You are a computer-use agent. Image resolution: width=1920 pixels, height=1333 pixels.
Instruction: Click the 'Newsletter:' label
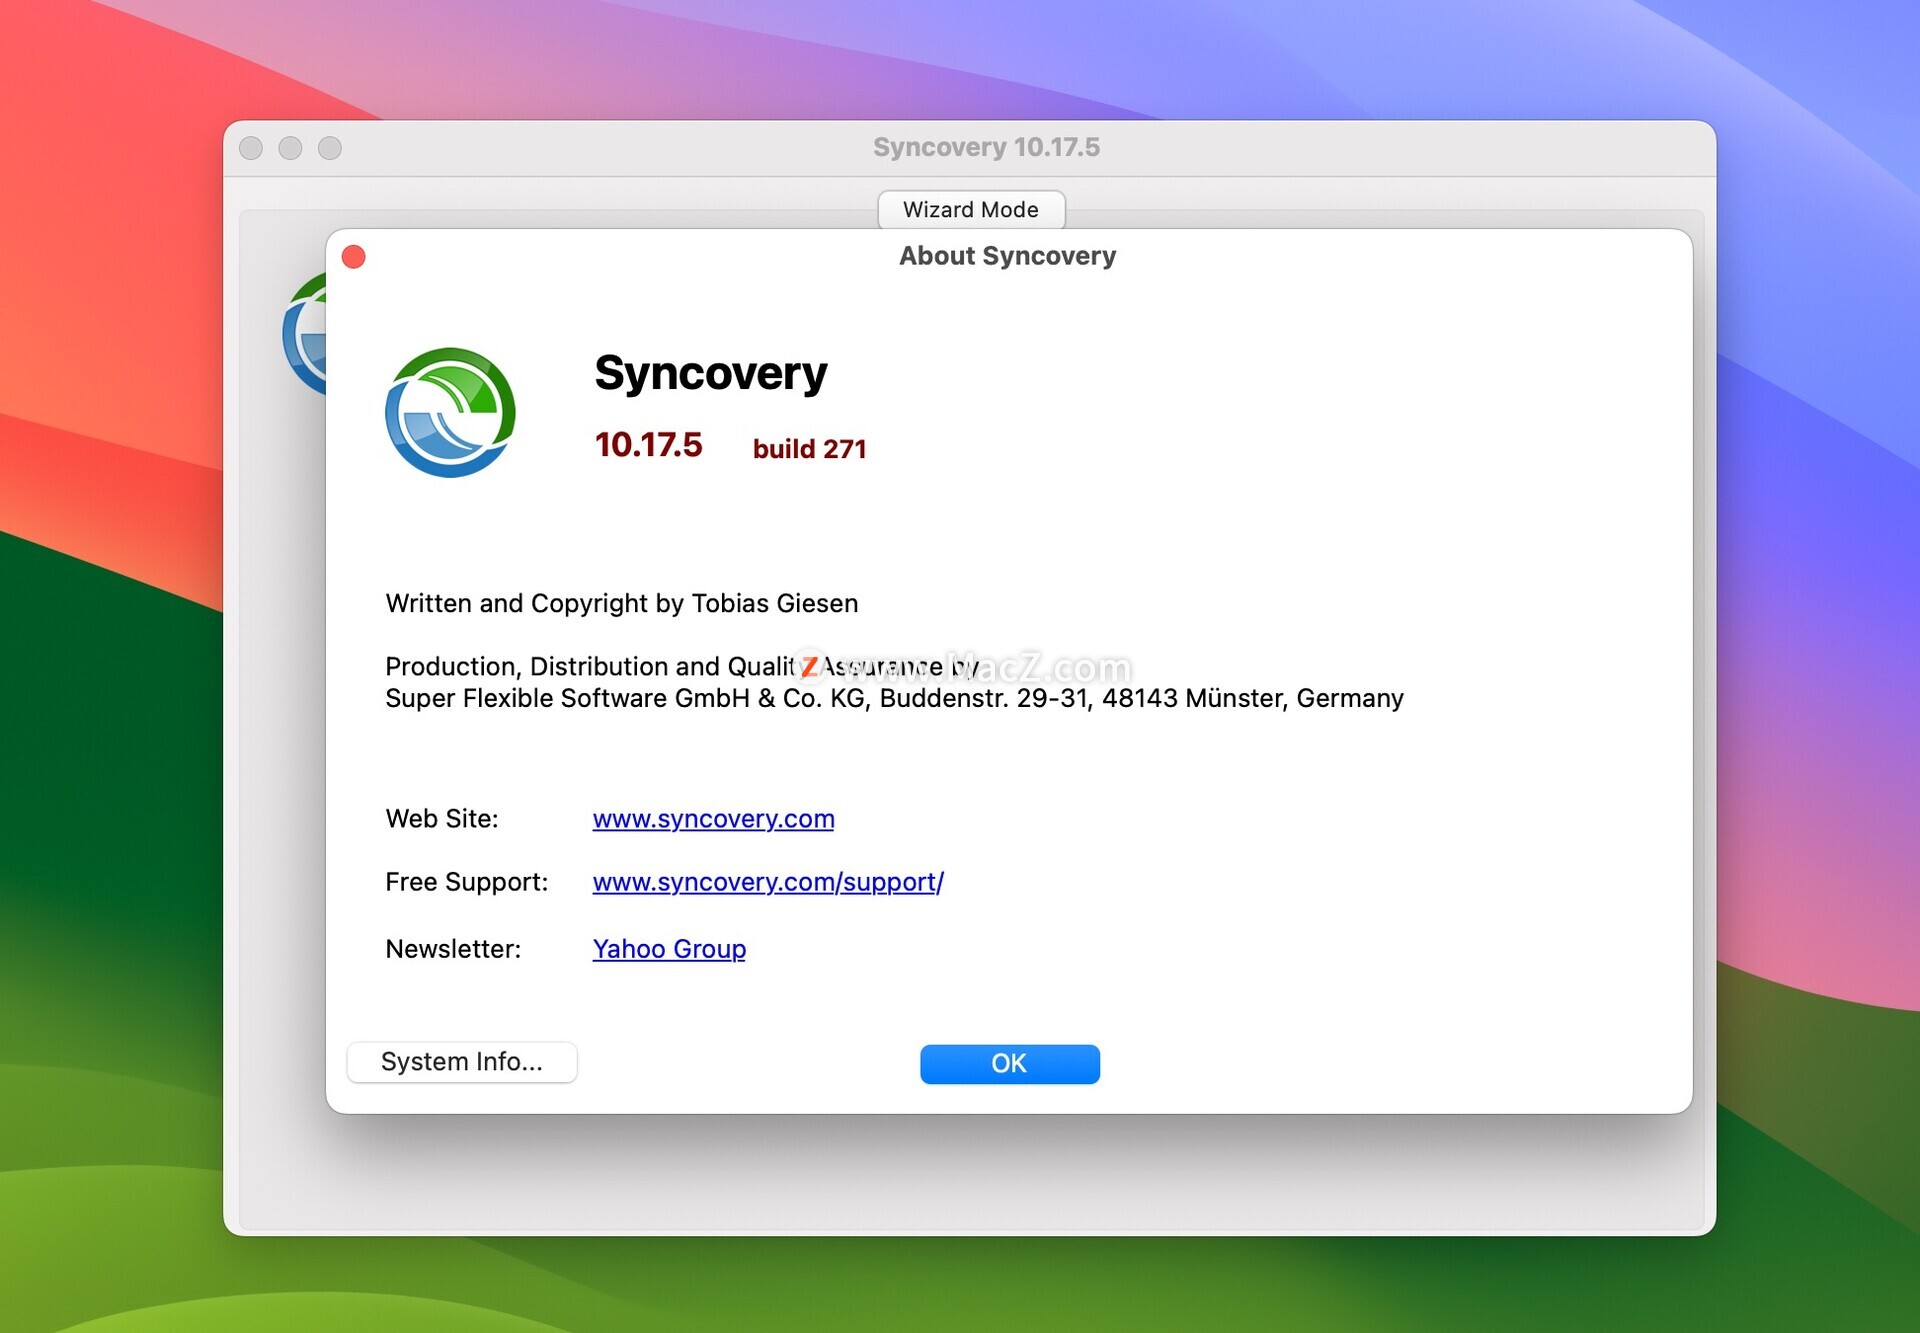point(453,948)
